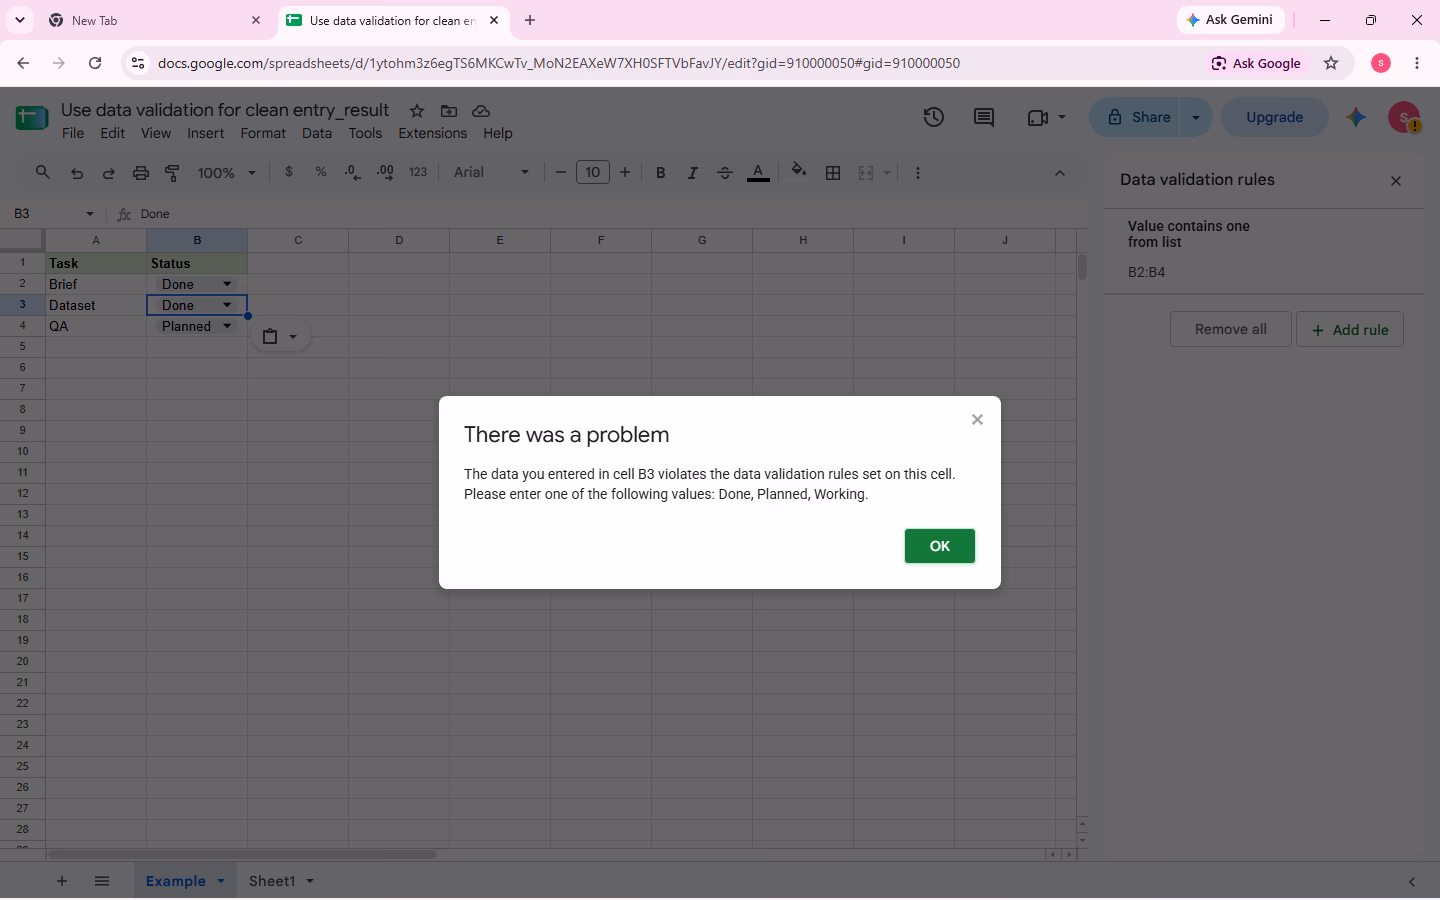
Task: Click the Upgrade button
Action: 1274,117
